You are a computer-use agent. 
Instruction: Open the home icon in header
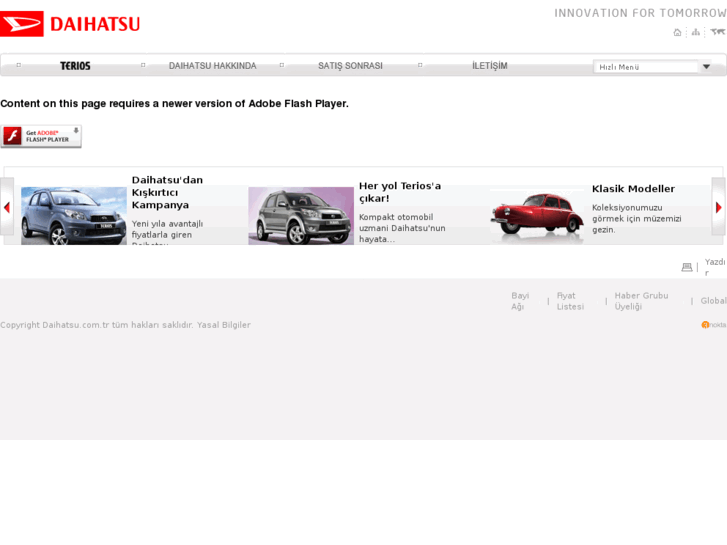(x=677, y=32)
